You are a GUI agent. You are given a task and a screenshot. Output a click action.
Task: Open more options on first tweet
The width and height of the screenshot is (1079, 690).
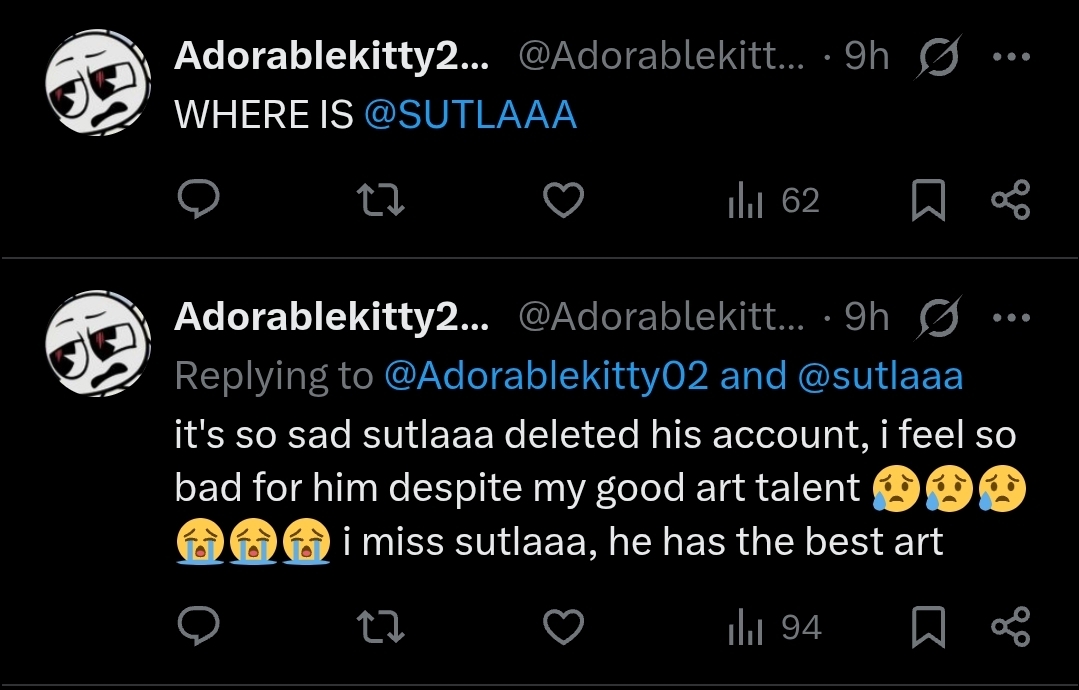[x=1010, y=59]
